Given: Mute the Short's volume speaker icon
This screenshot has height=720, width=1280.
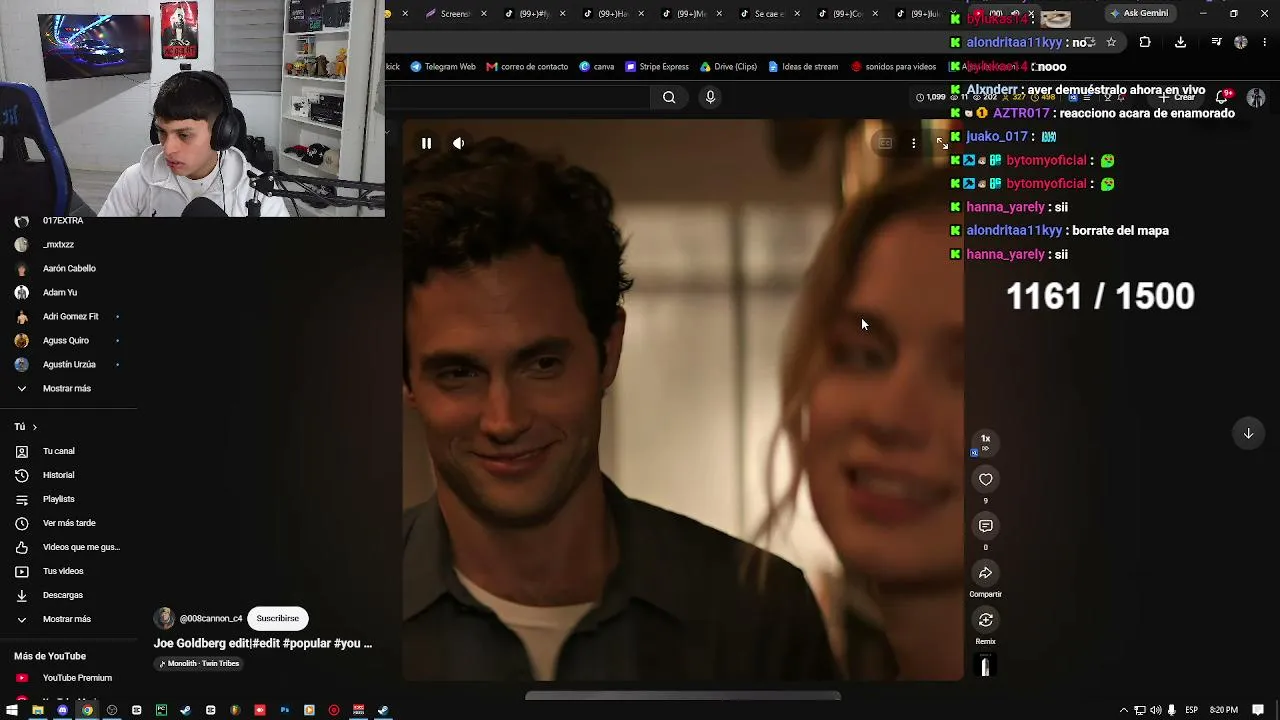Looking at the screenshot, I should click(458, 143).
